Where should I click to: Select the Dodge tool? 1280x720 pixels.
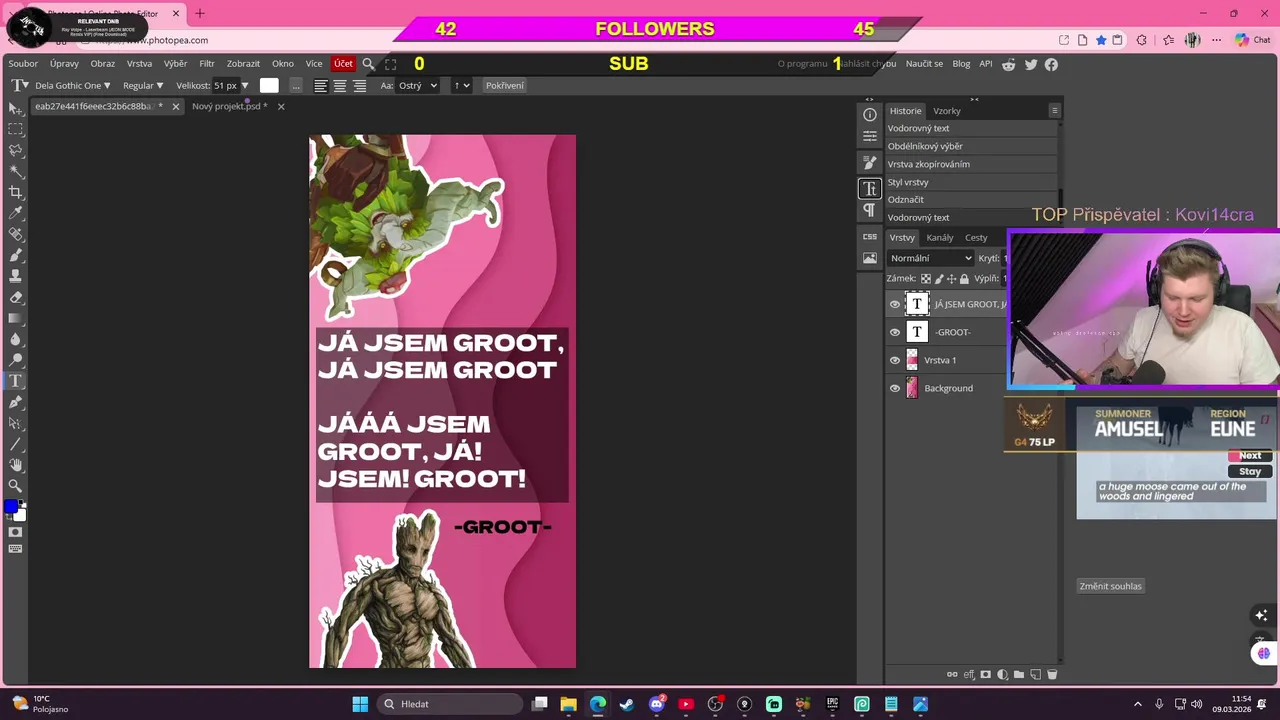[x=15, y=360]
